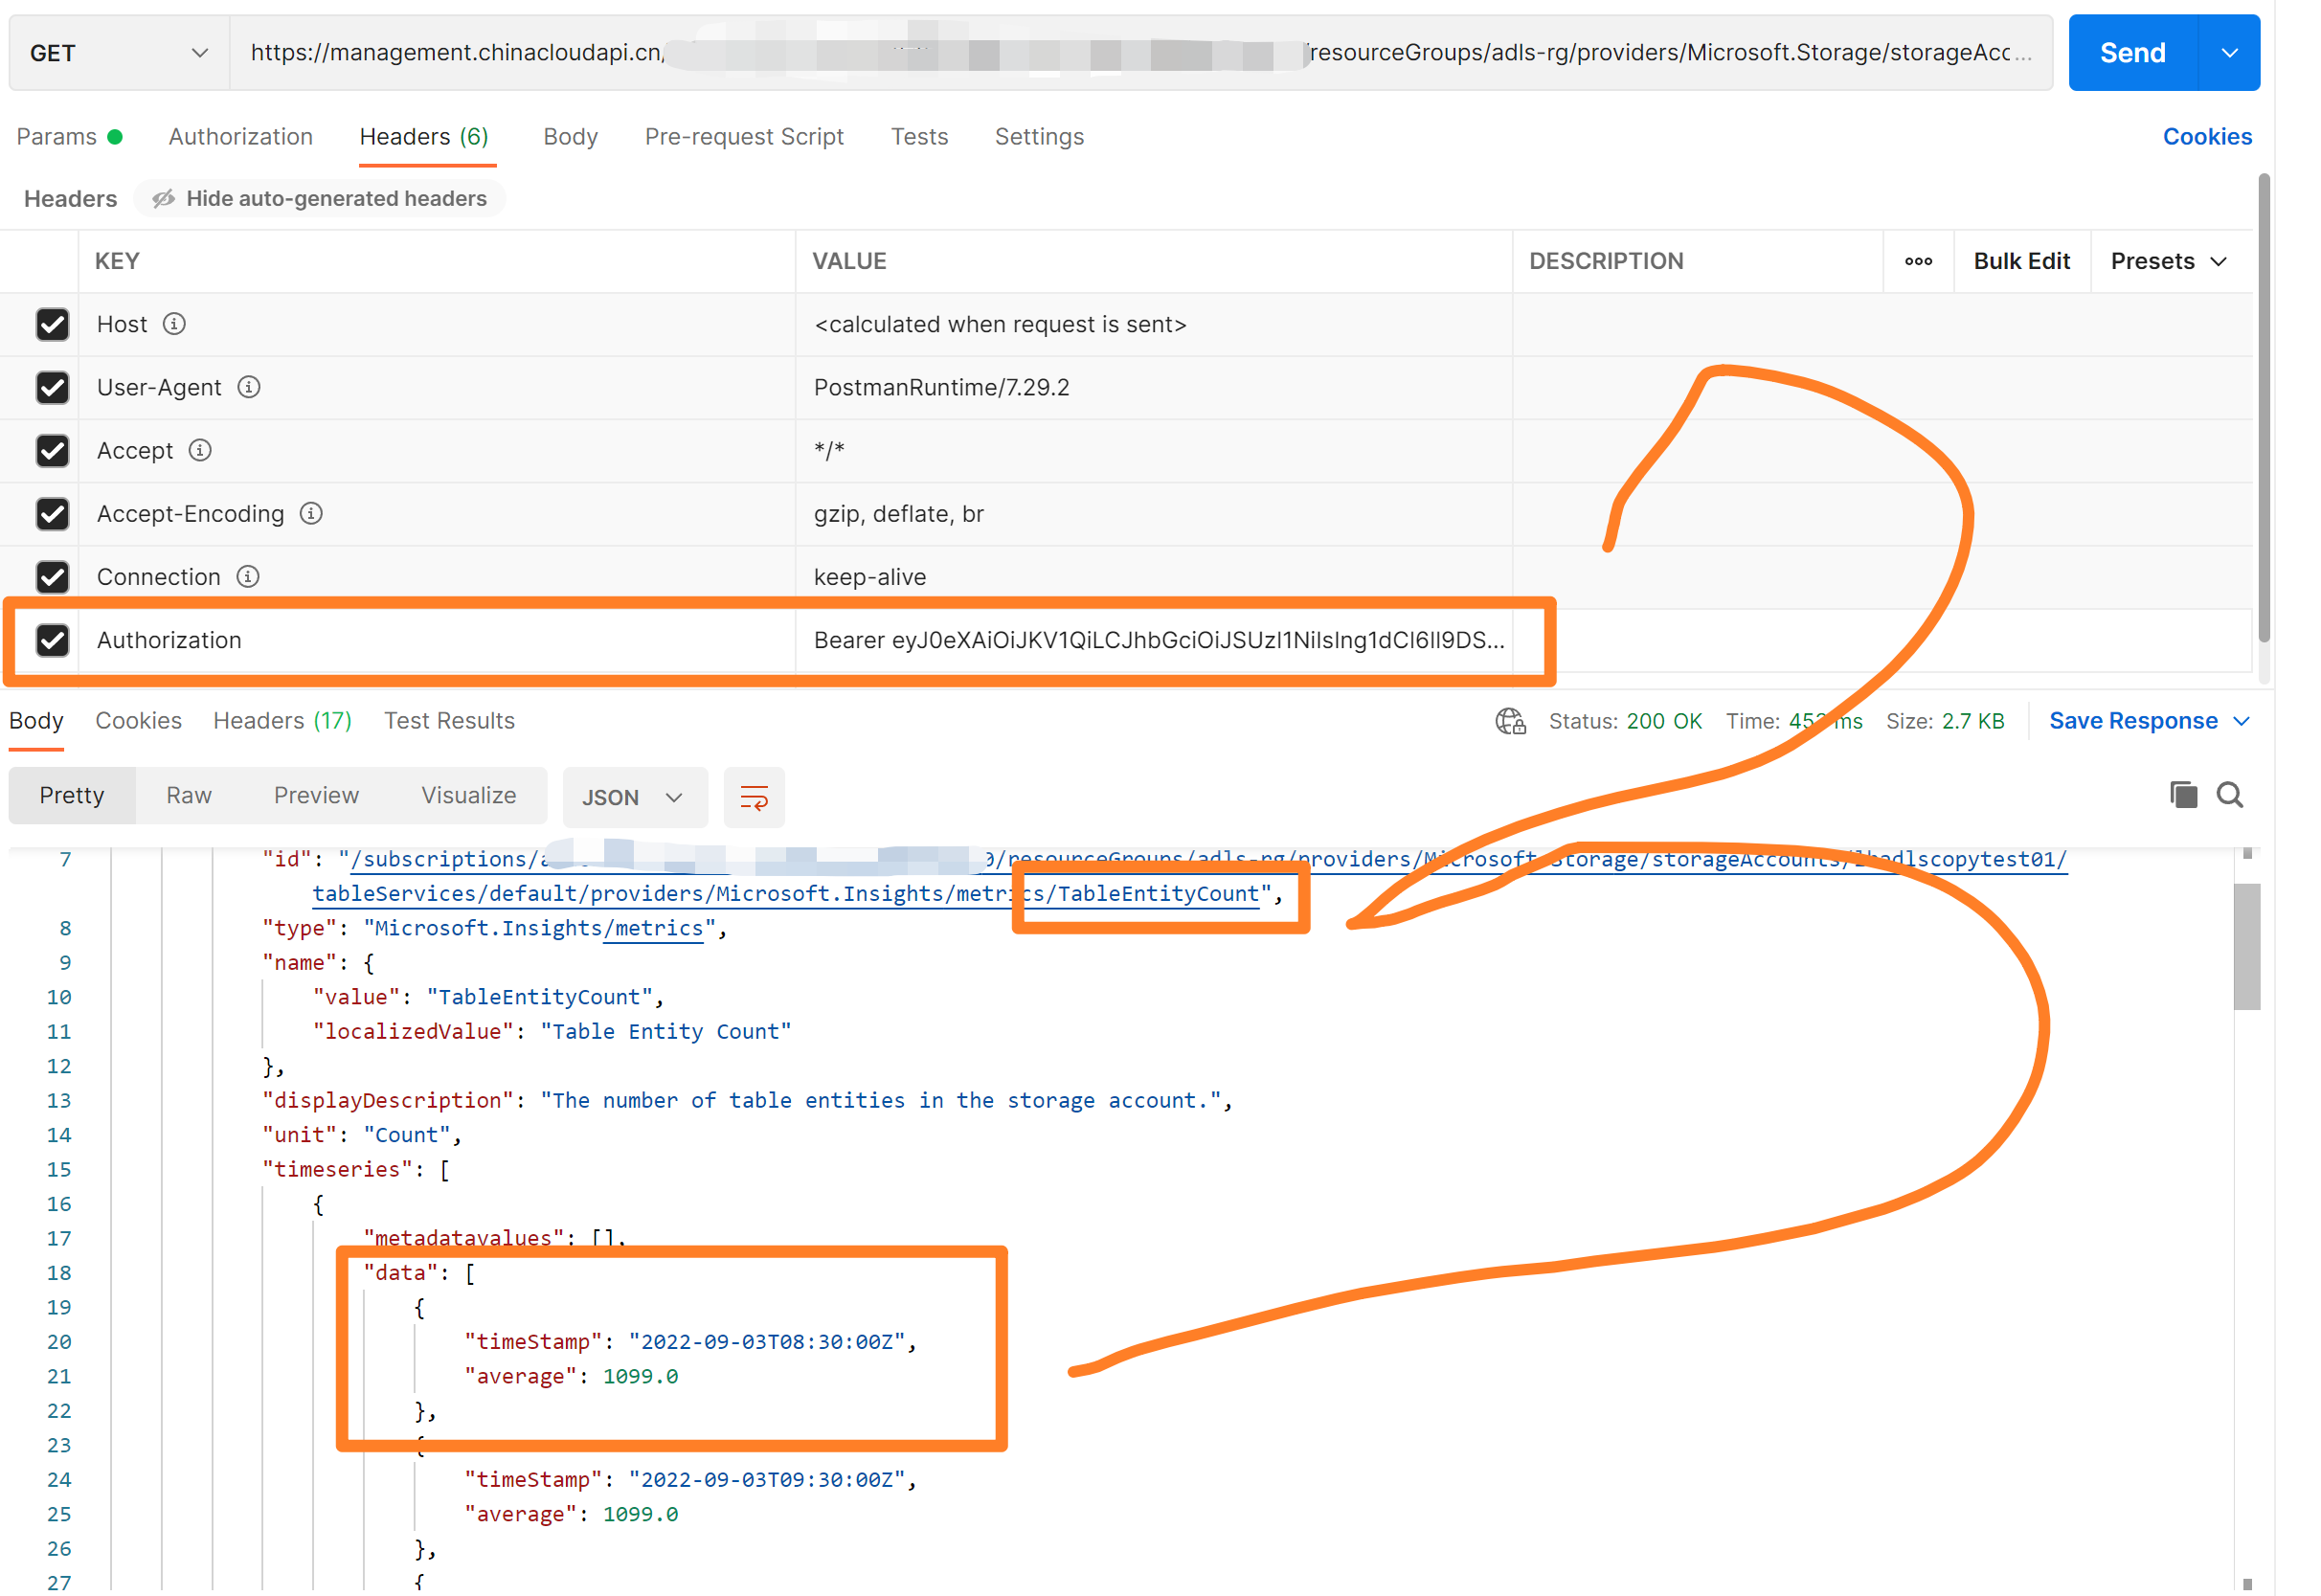Select the Raw response view tab

point(188,796)
